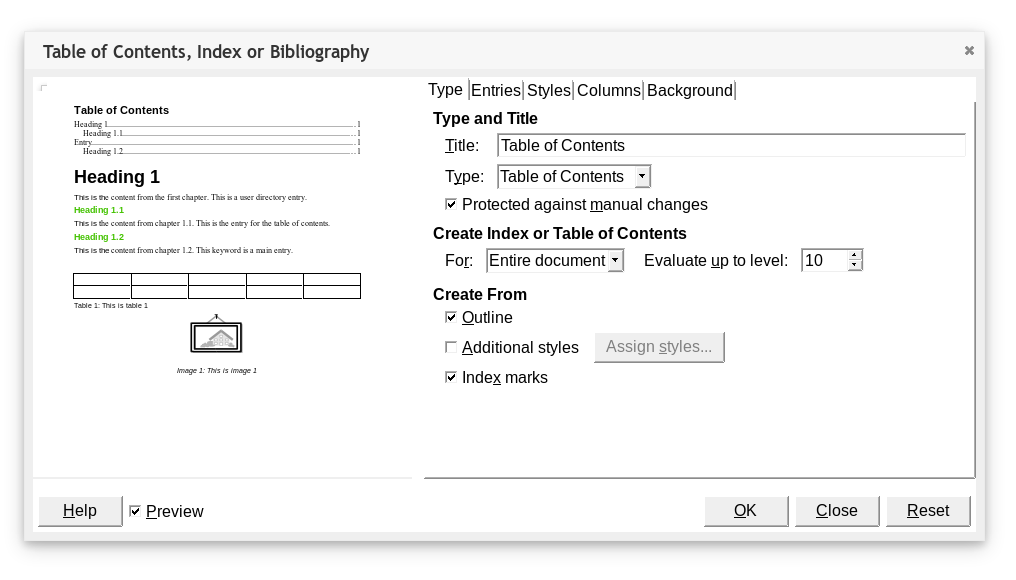Viewport: 1016px width, 580px height.
Task: Click the green 'Heading 1.2' preview text
Action: point(98,237)
